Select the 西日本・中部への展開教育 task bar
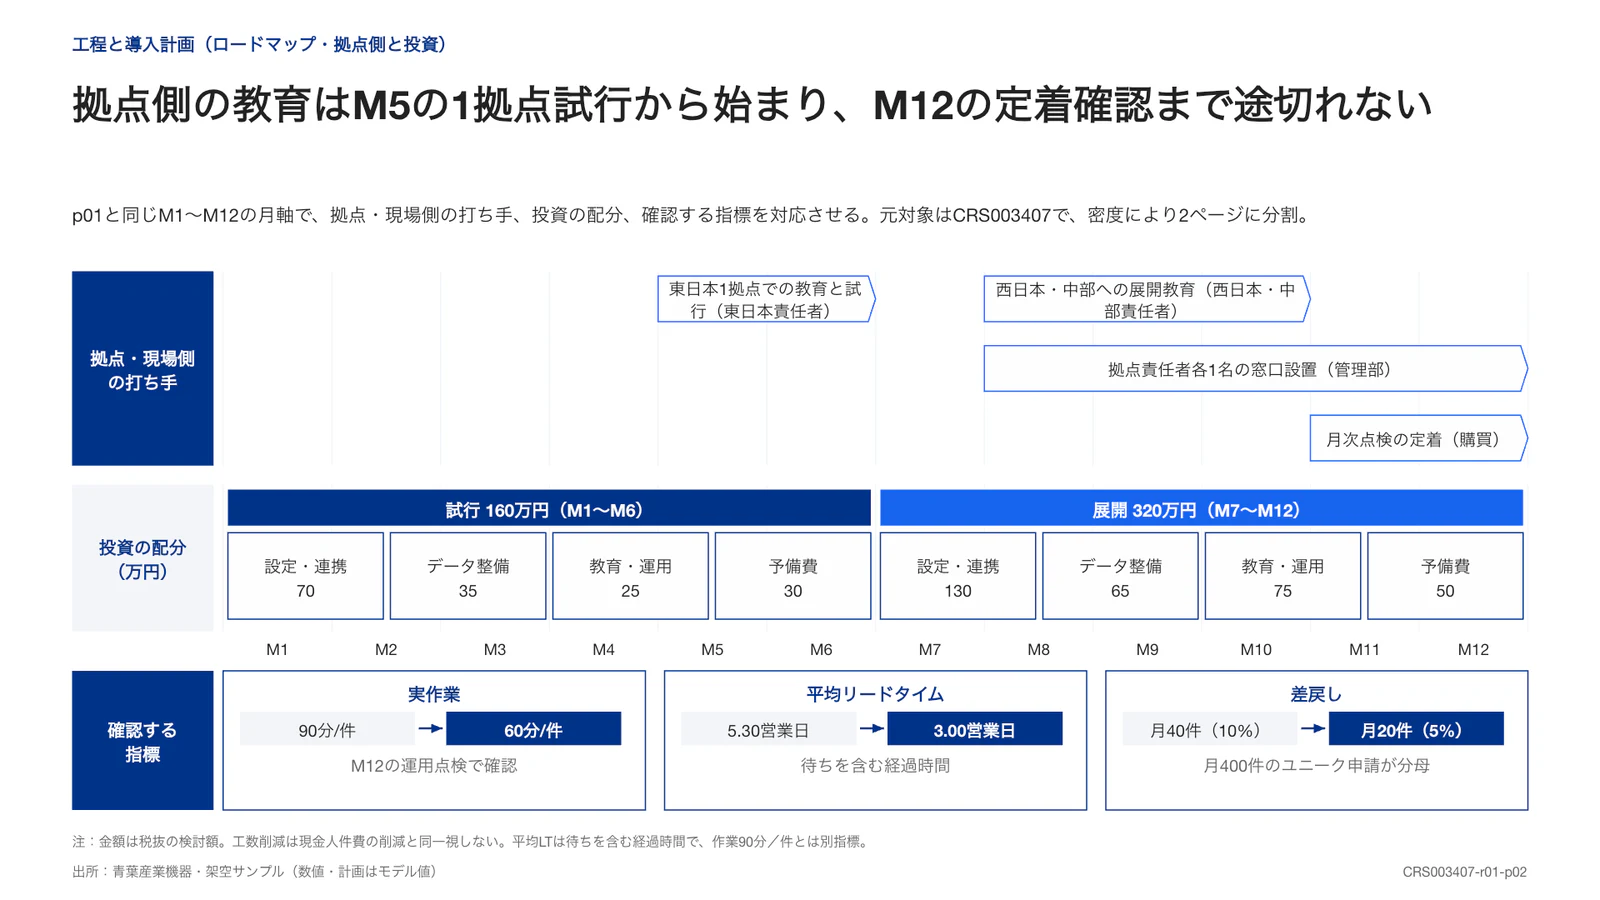Image resolution: width=1600 pixels, height=900 pixels. [1147, 299]
